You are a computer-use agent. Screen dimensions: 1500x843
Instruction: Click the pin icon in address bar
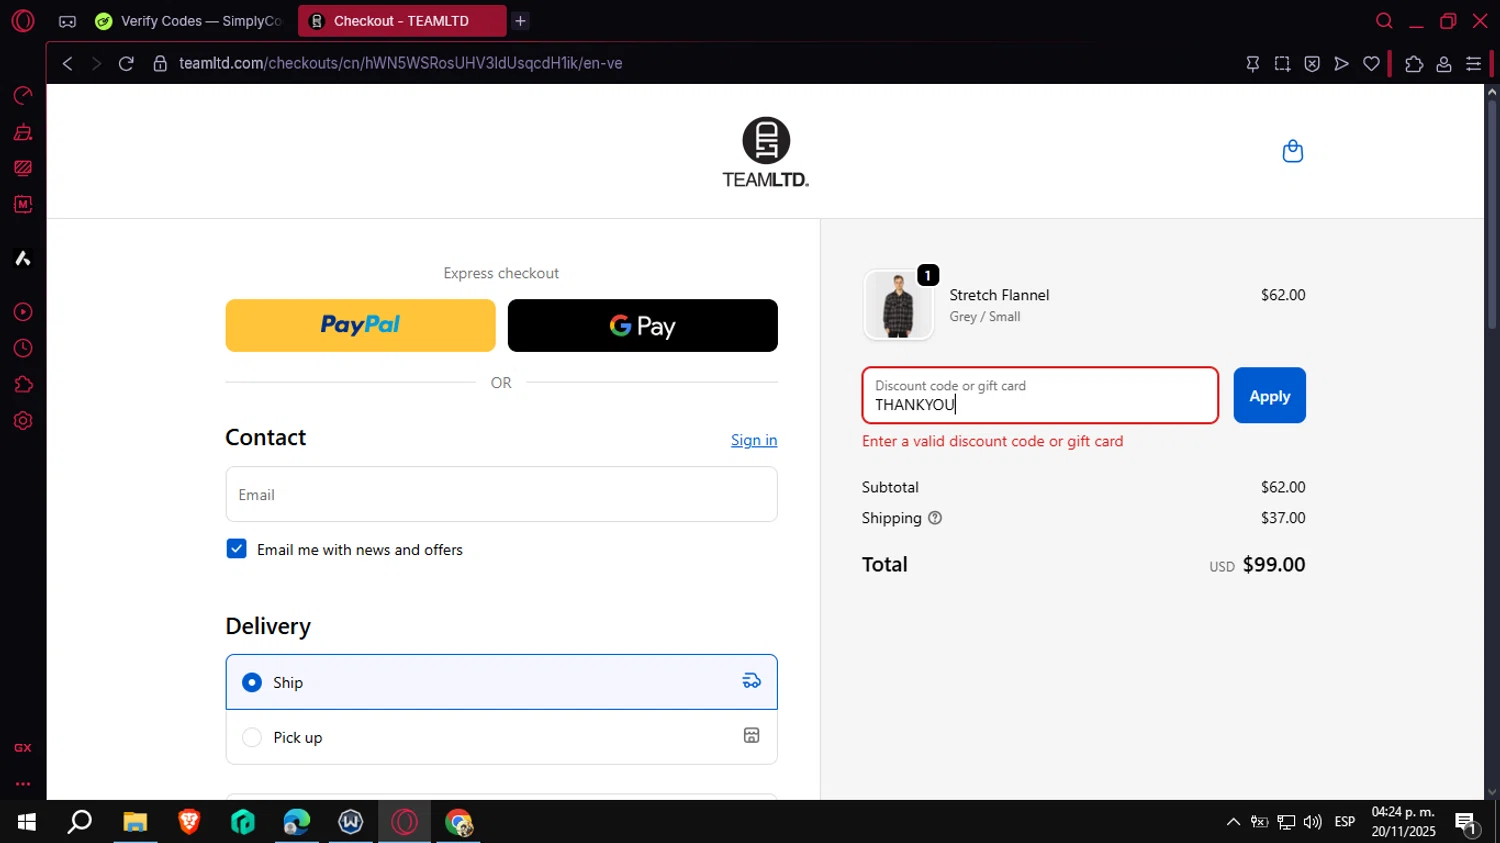click(x=1252, y=63)
